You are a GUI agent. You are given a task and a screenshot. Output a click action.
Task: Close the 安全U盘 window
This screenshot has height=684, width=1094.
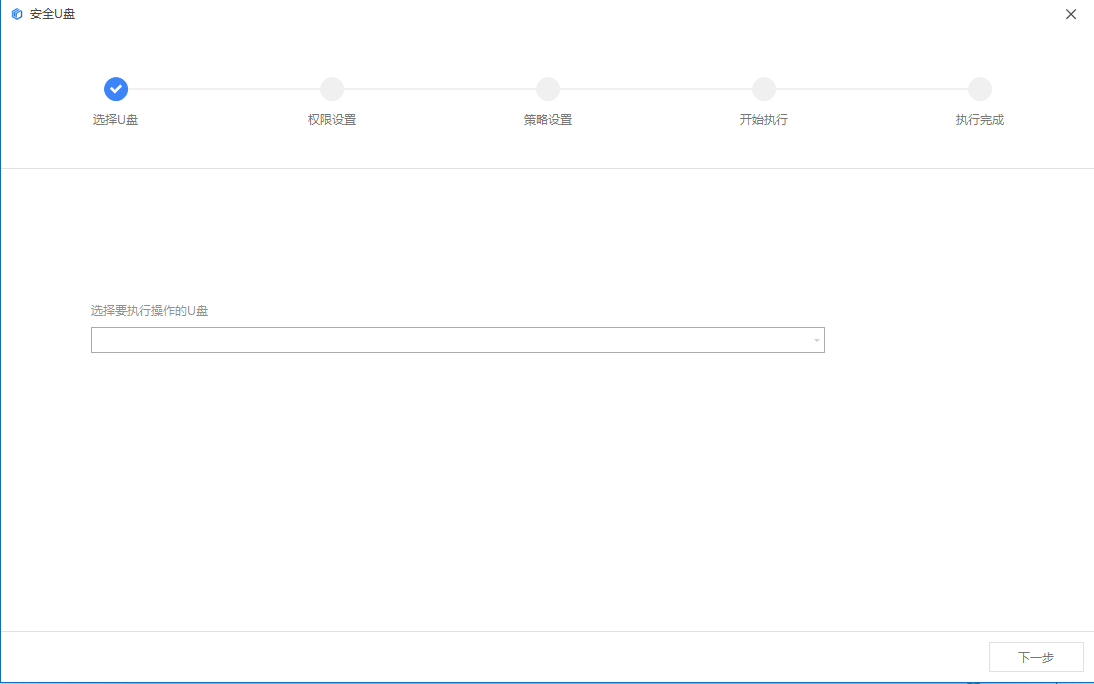[x=1071, y=14]
